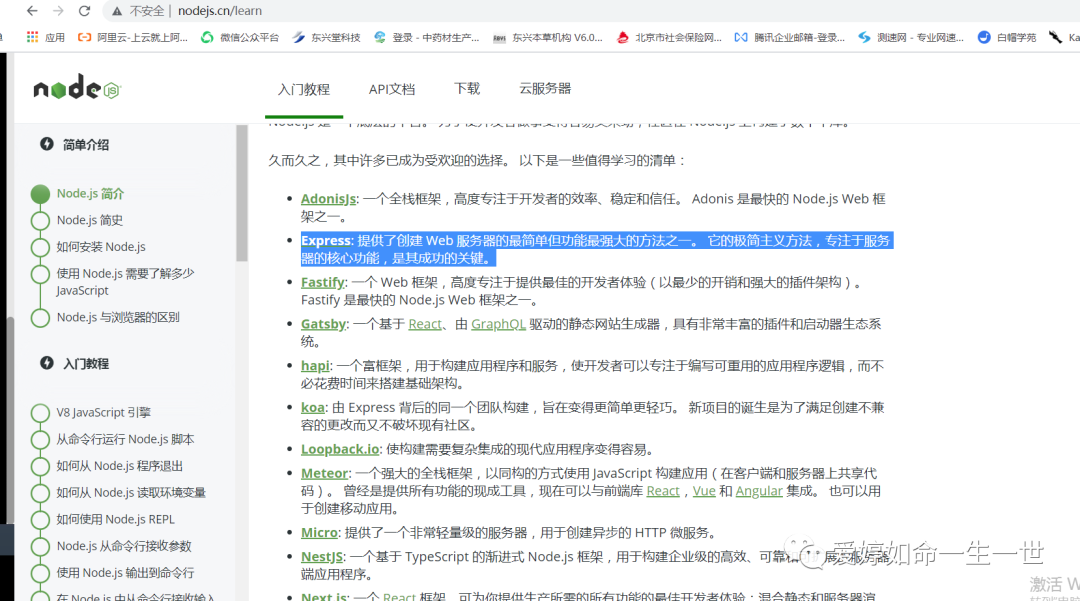Open V8 JavaScript 引擎 in the sidebar

pos(103,412)
